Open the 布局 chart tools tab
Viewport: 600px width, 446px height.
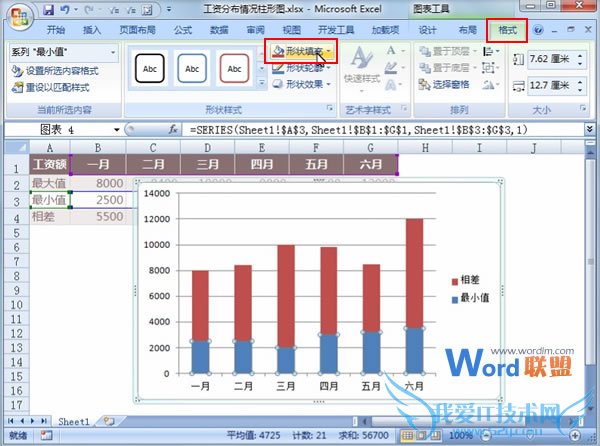tap(468, 30)
